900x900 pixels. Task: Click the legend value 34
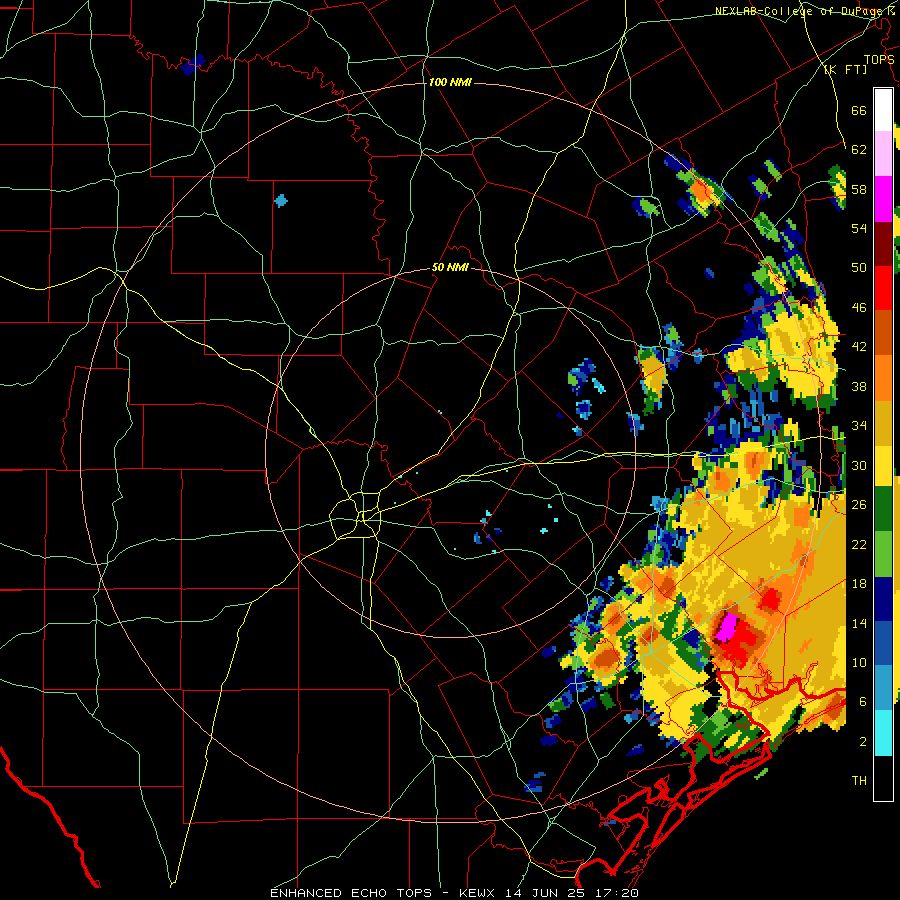click(859, 426)
